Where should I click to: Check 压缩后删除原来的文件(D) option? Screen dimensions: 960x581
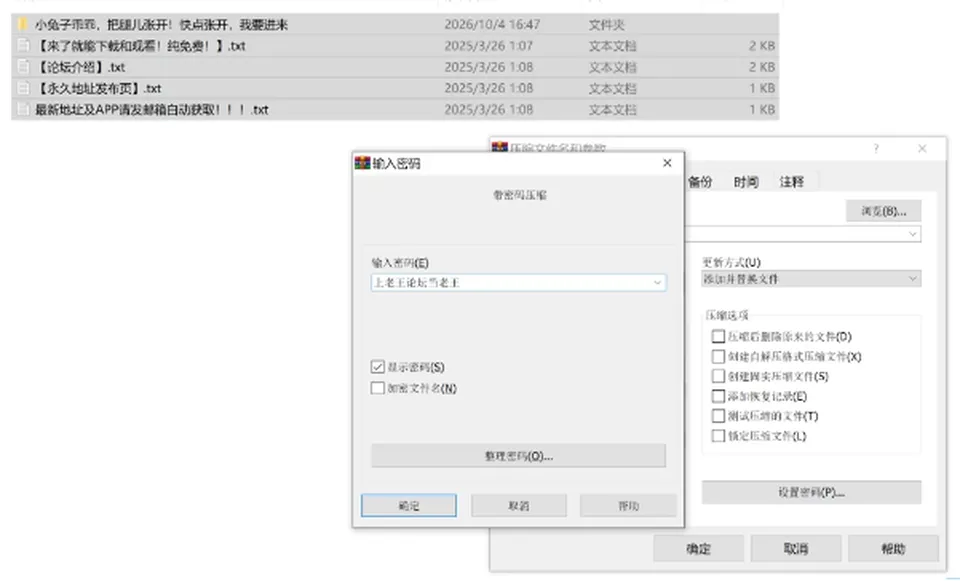point(718,336)
